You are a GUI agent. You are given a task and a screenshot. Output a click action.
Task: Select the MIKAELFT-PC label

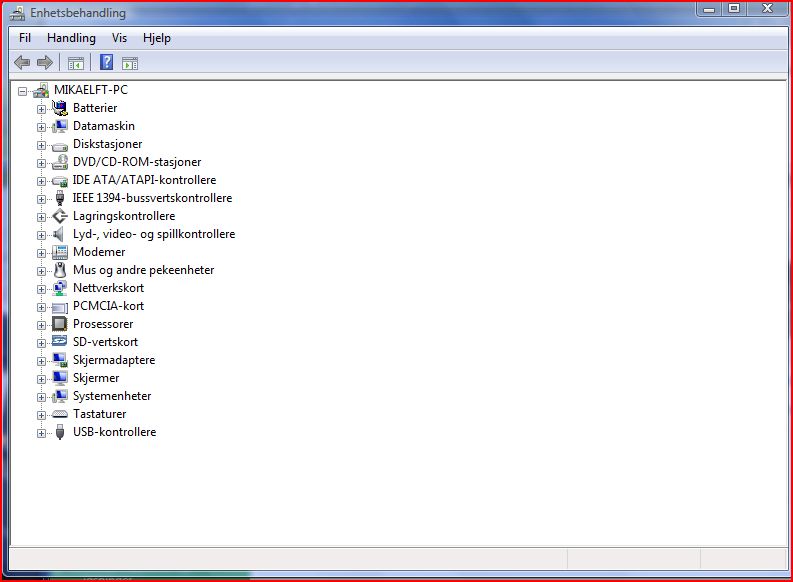(91, 90)
